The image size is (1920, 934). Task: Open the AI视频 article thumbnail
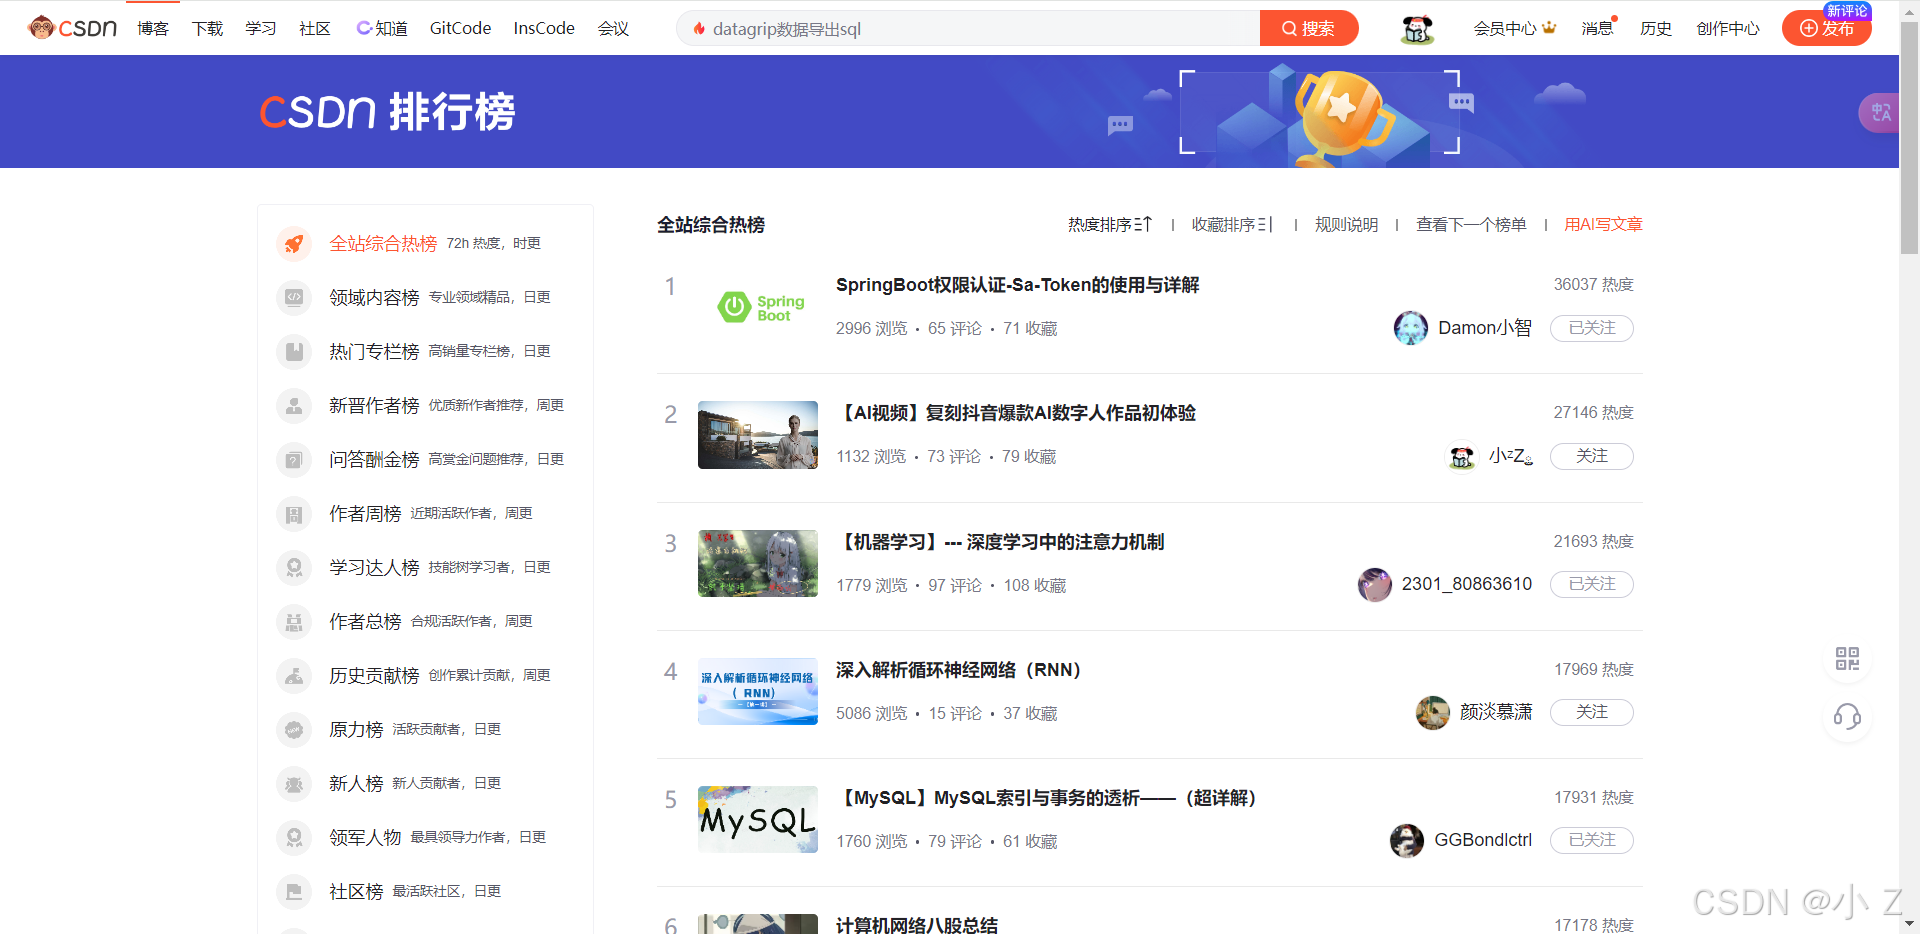(x=758, y=435)
